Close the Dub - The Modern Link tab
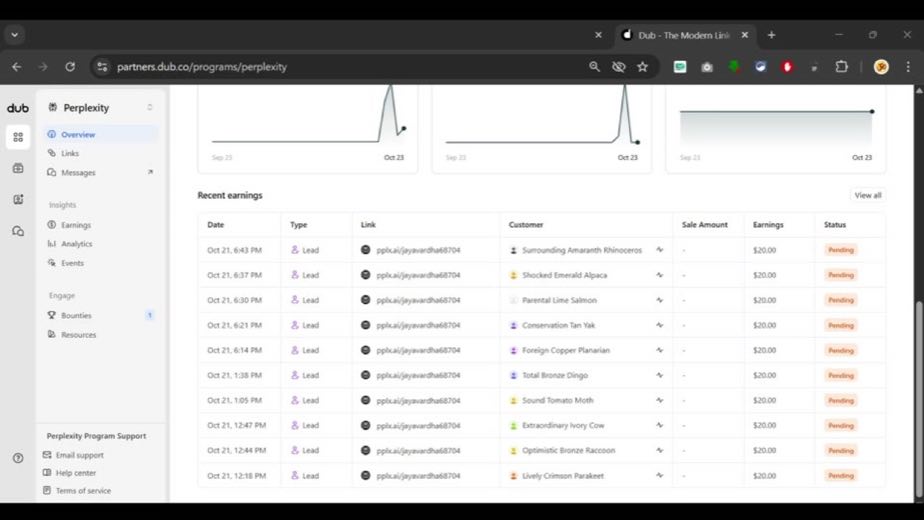Image resolution: width=924 pixels, height=520 pixels. (745, 35)
